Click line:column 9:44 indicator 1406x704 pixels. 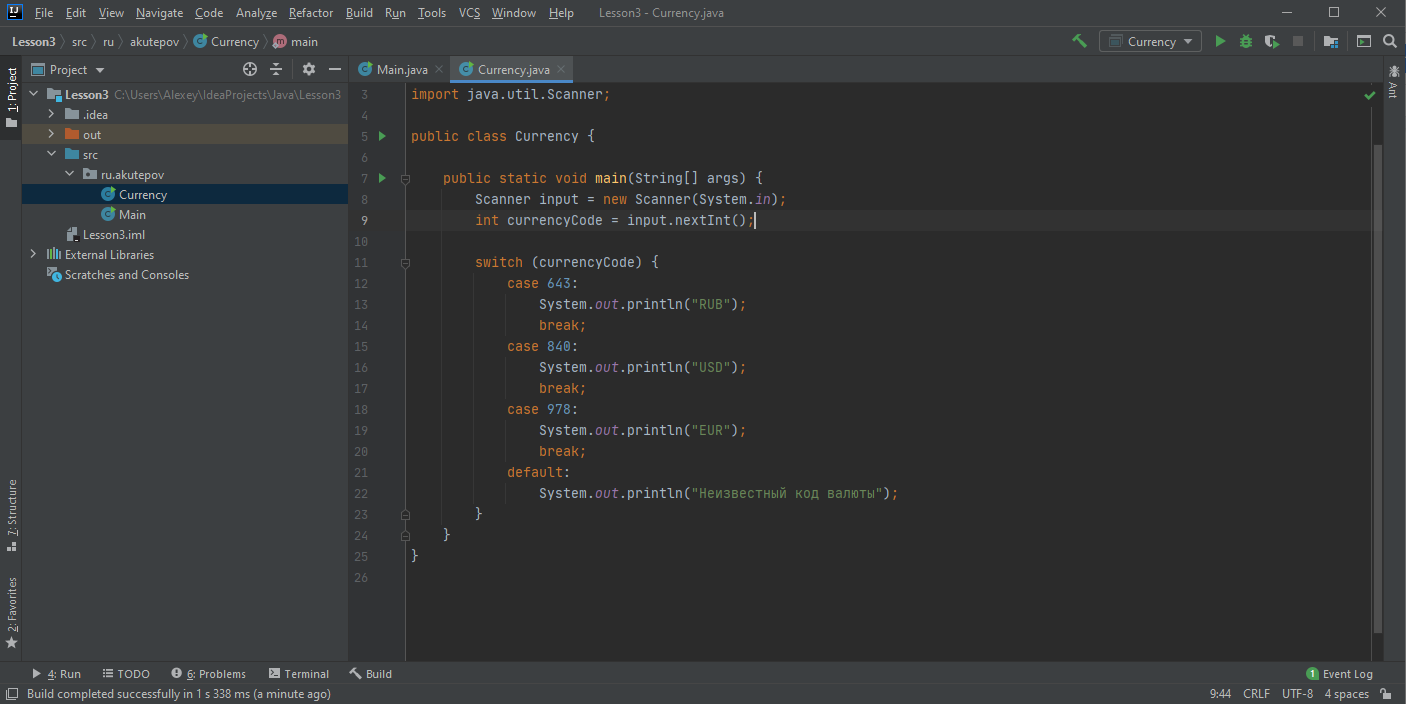tap(1220, 693)
